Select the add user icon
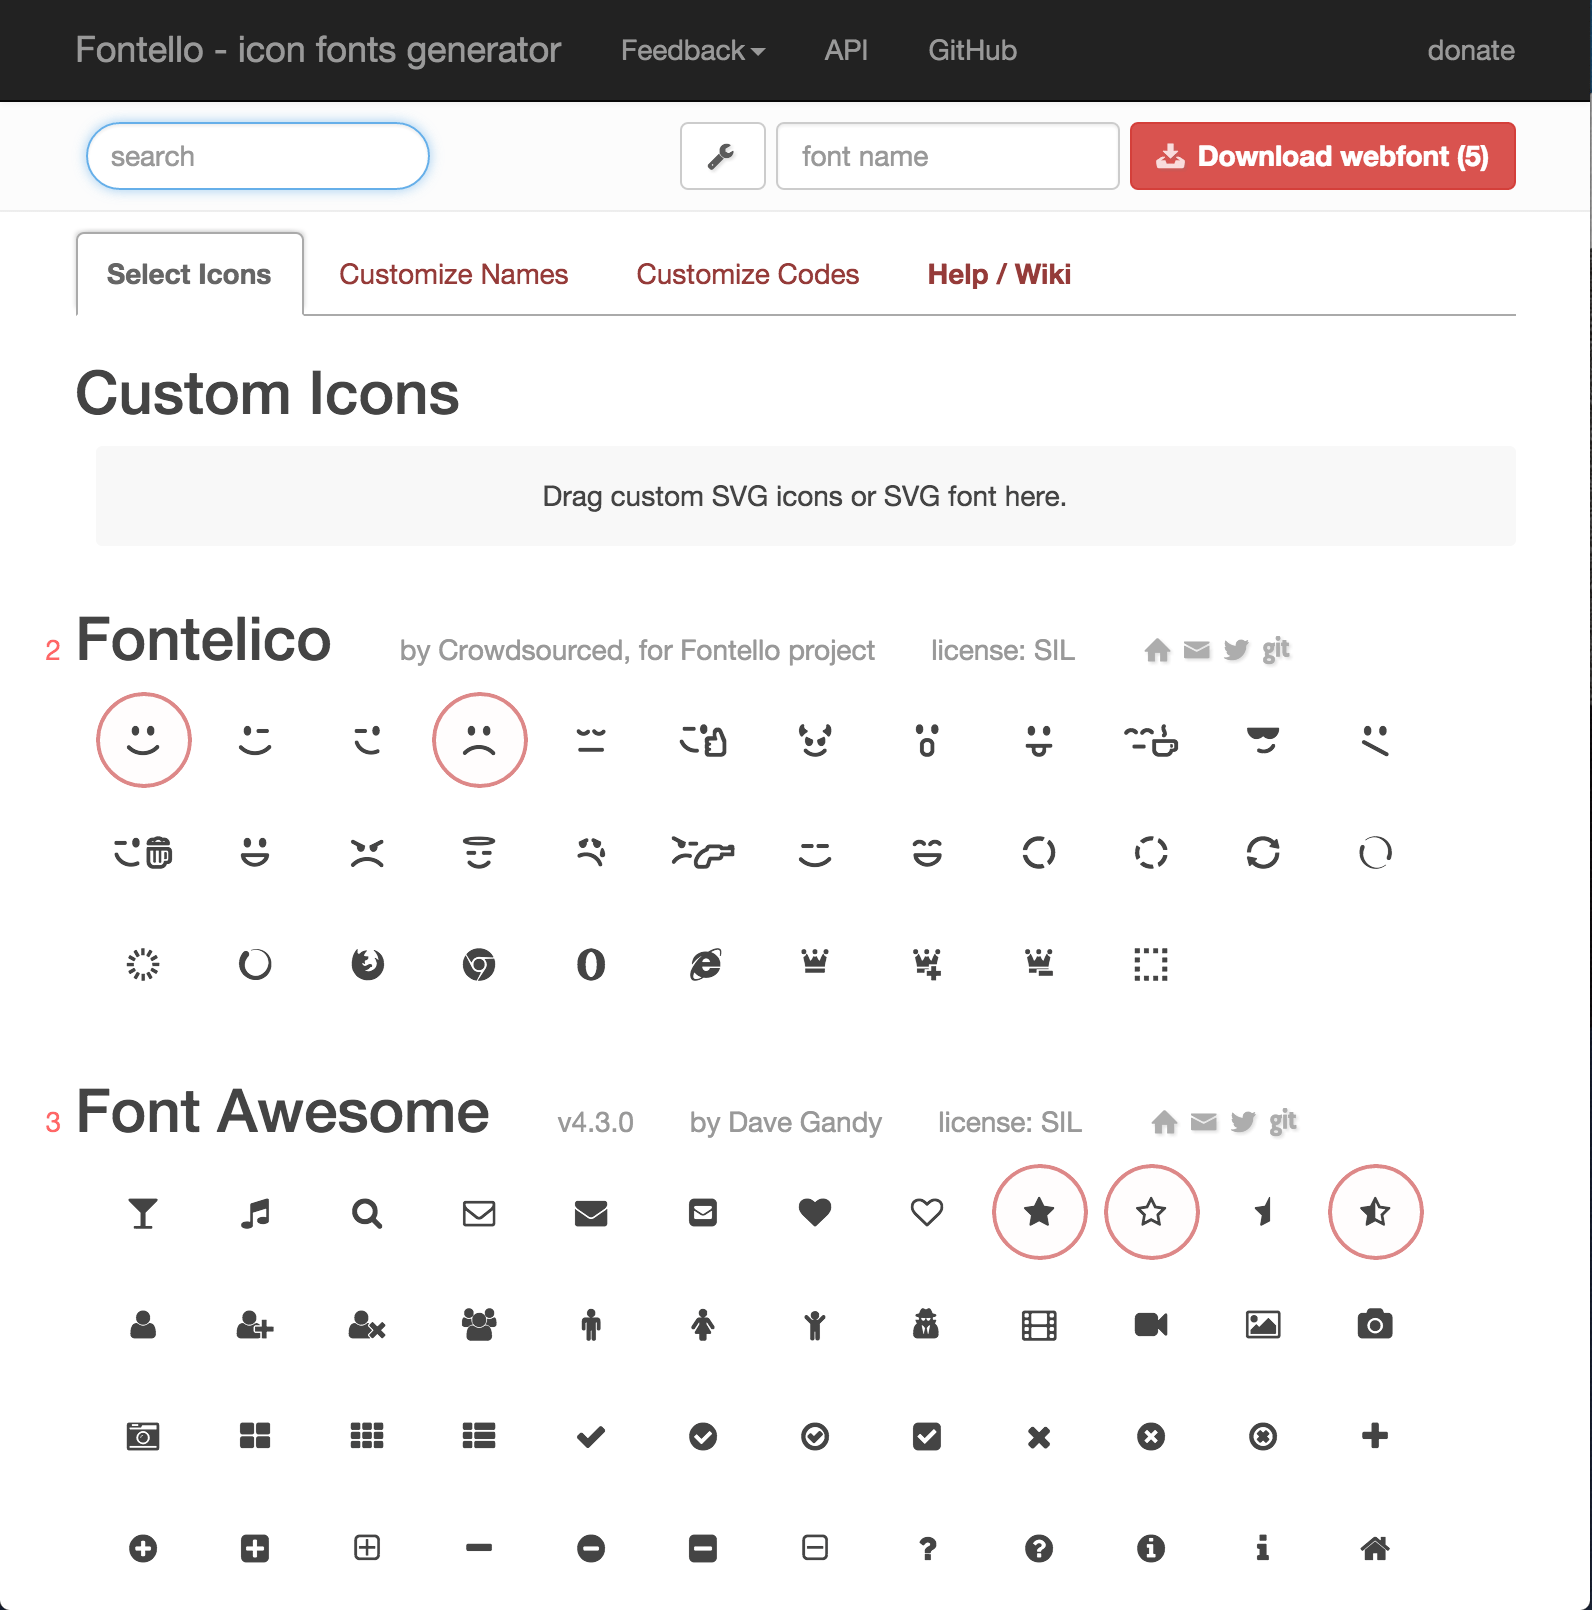This screenshot has height=1610, width=1592. [255, 1324]
